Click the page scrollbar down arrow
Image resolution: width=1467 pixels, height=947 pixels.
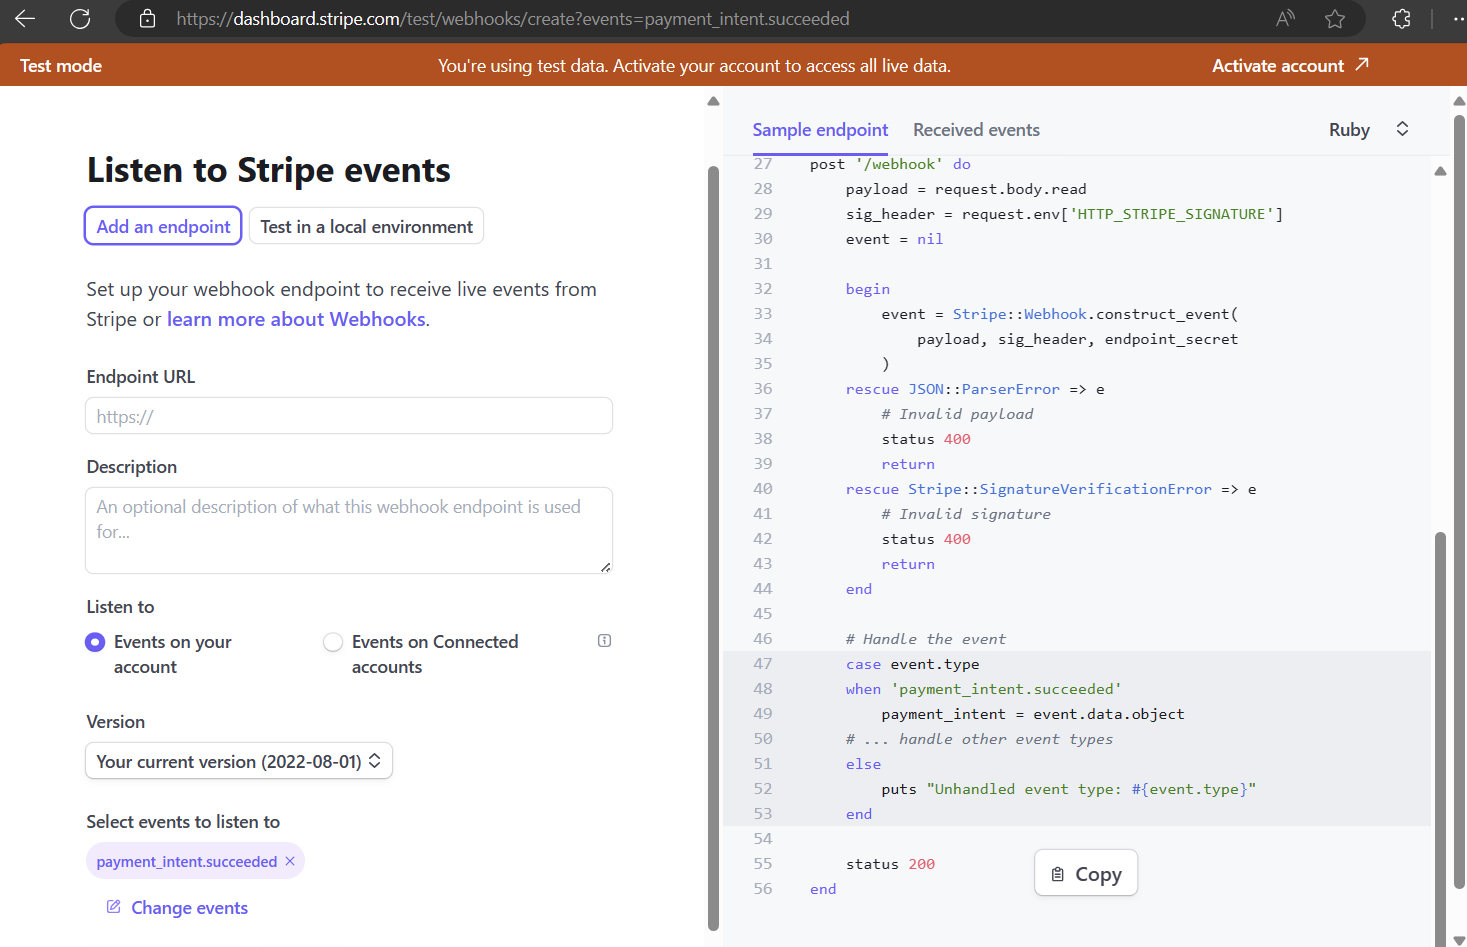point(1459,939)
